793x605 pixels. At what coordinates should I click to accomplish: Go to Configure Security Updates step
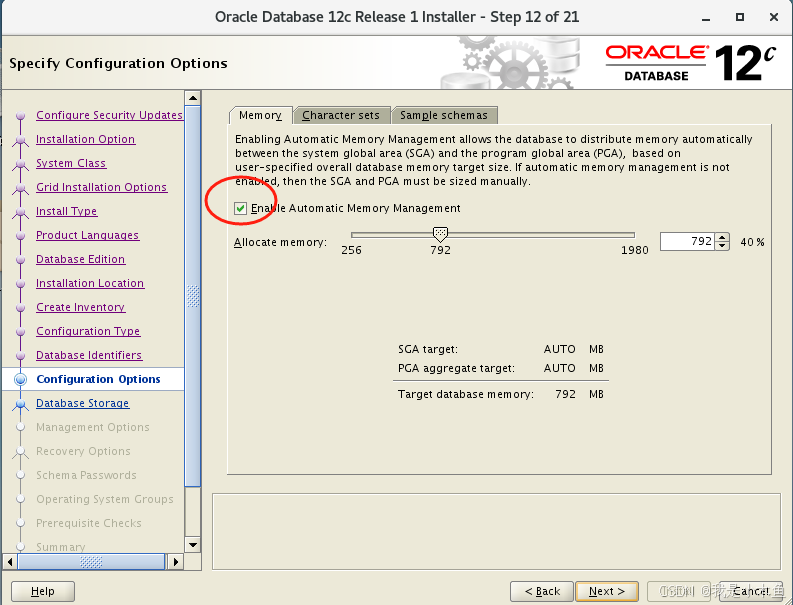click(109, 115)
